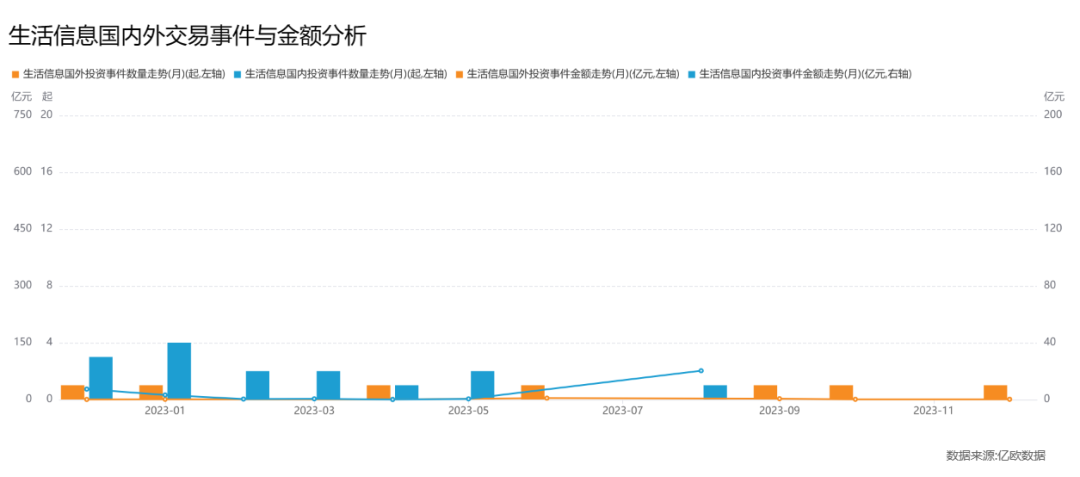Click the 750 value on the left axis
This screenshot has width=1080, height=477.
coord(22,115)
